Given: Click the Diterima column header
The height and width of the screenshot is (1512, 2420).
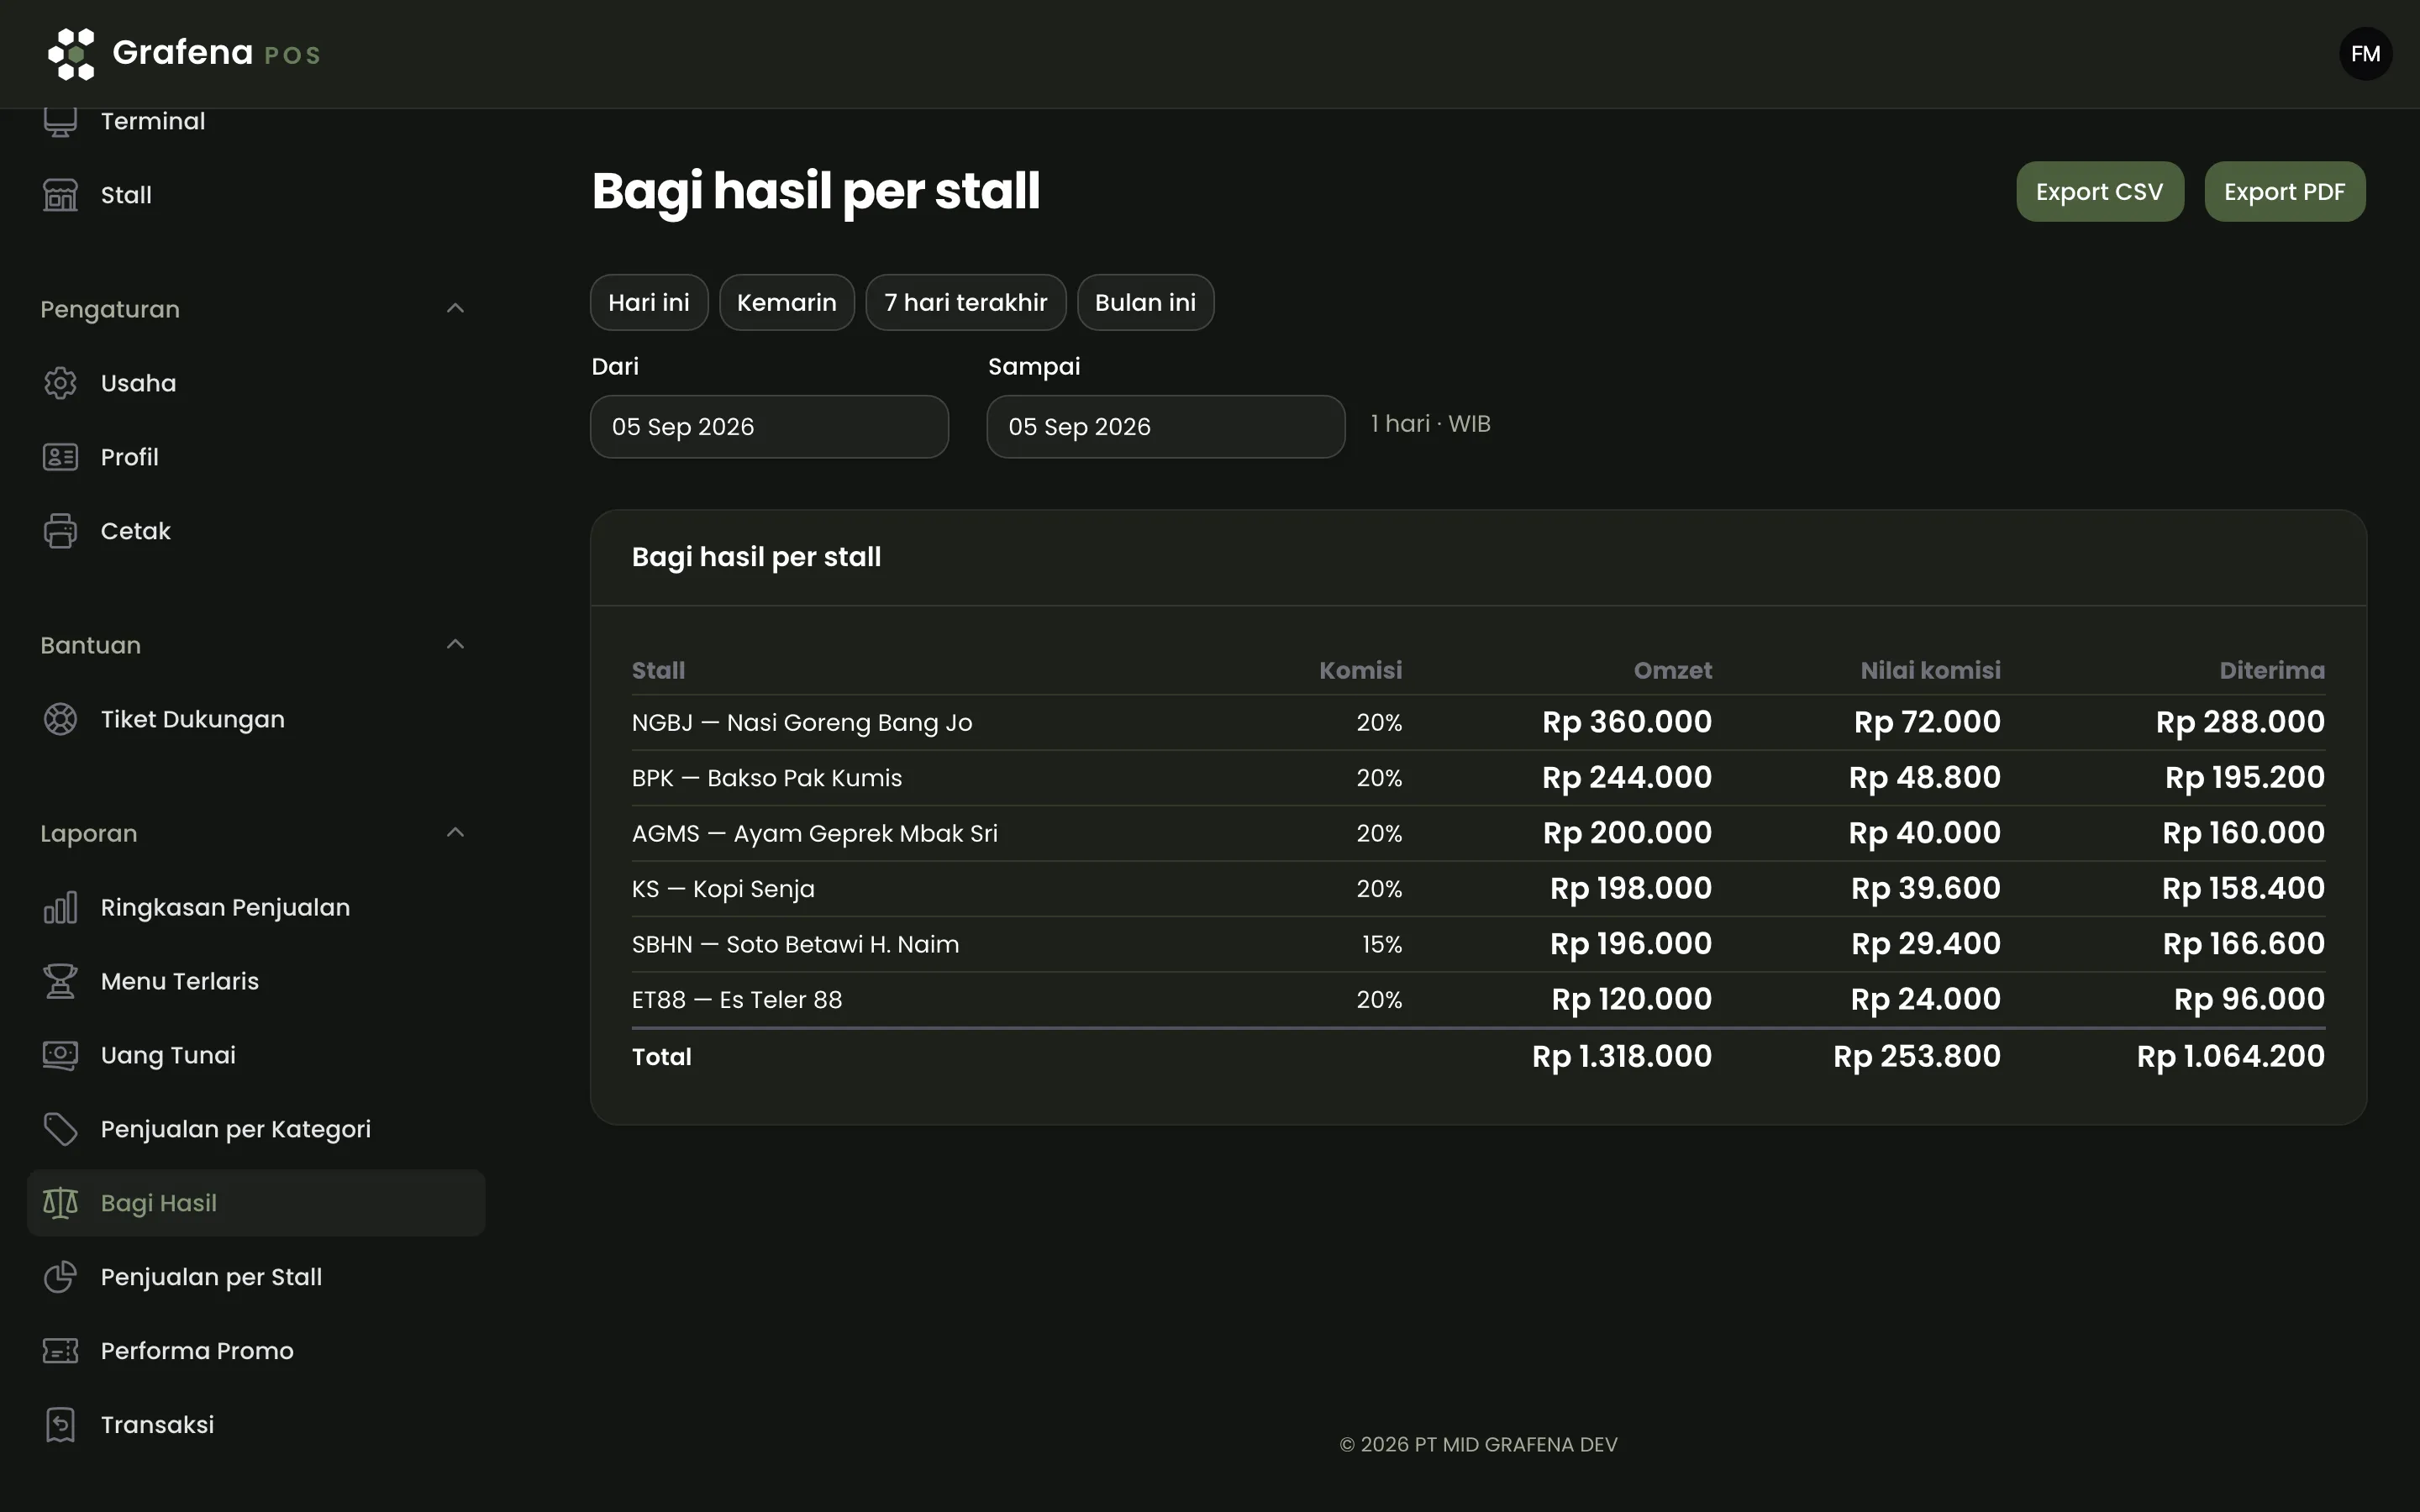Looking at the screenshot, I should coord(2272,670).
